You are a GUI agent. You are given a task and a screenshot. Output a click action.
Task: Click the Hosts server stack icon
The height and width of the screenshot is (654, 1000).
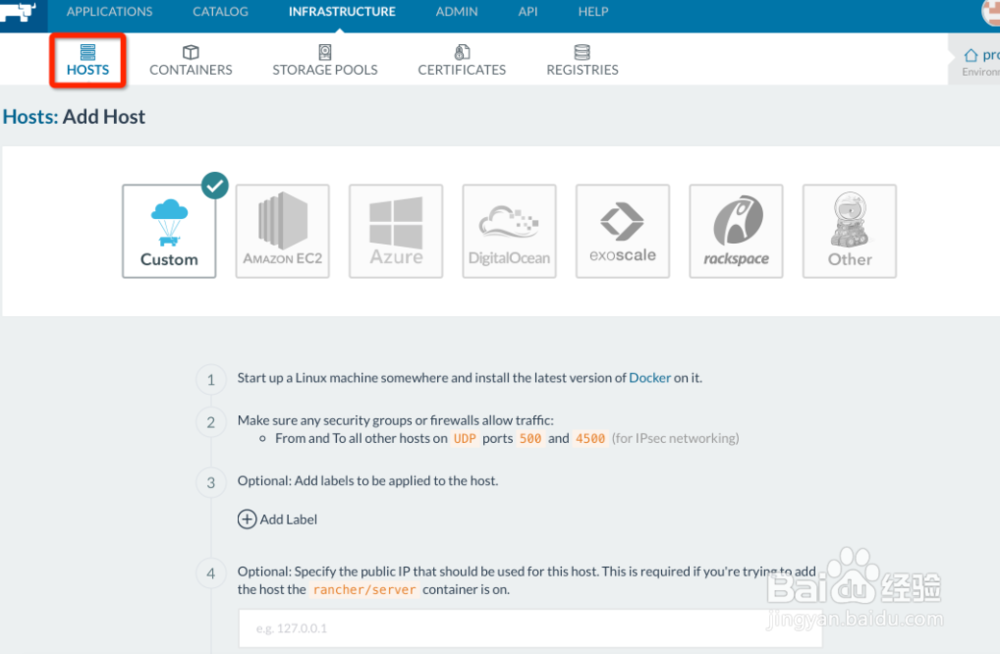[x=88, y=52]
